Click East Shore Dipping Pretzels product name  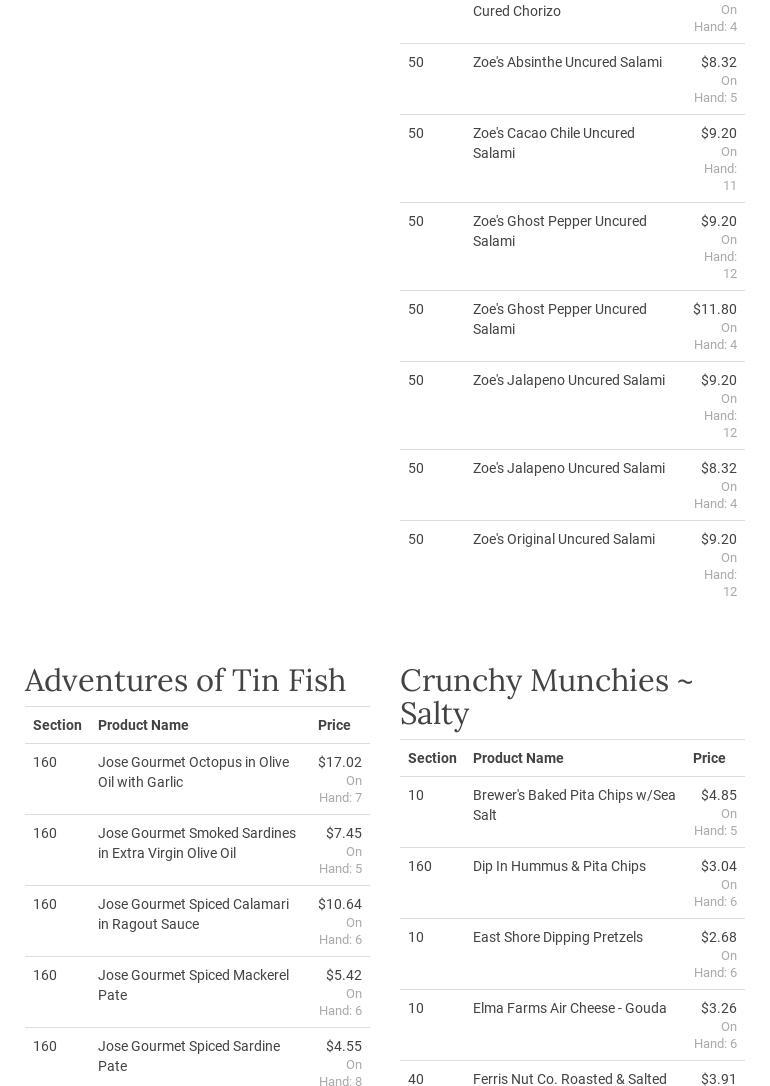557,937
